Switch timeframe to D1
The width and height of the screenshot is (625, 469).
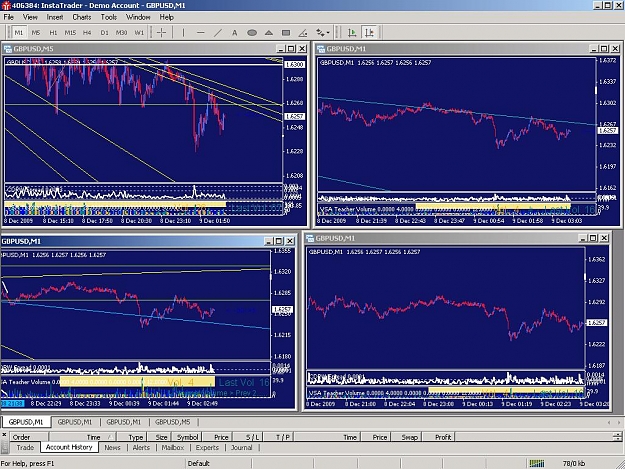pos(104,33)
